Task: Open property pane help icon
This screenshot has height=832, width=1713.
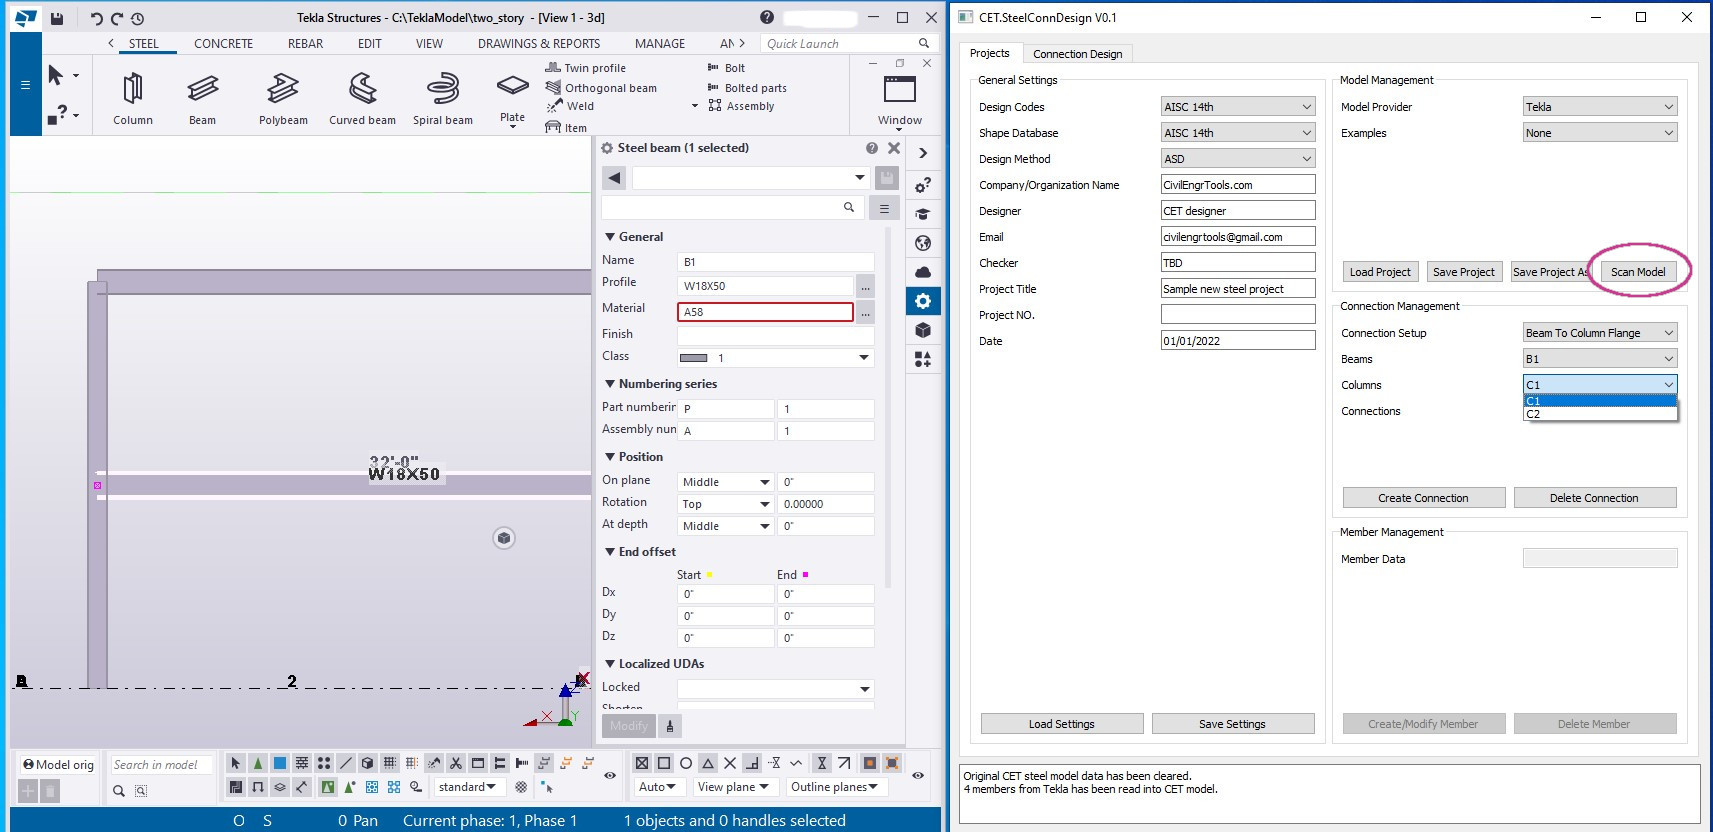Action: [872, 148]
